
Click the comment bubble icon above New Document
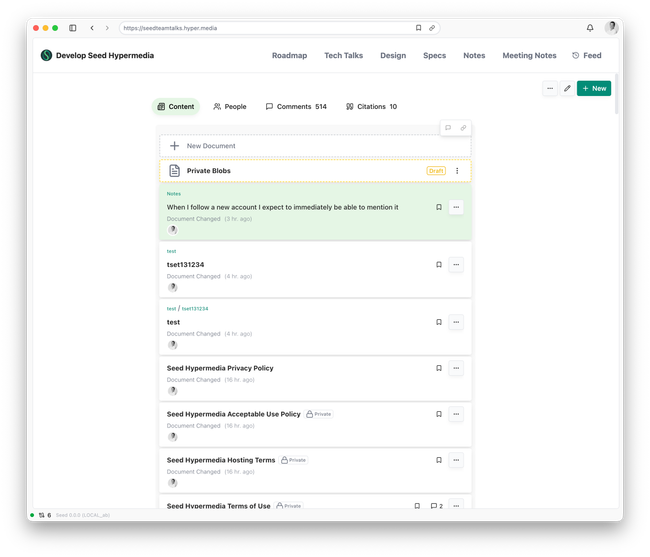pyautogui.click(x=448, y=128)
